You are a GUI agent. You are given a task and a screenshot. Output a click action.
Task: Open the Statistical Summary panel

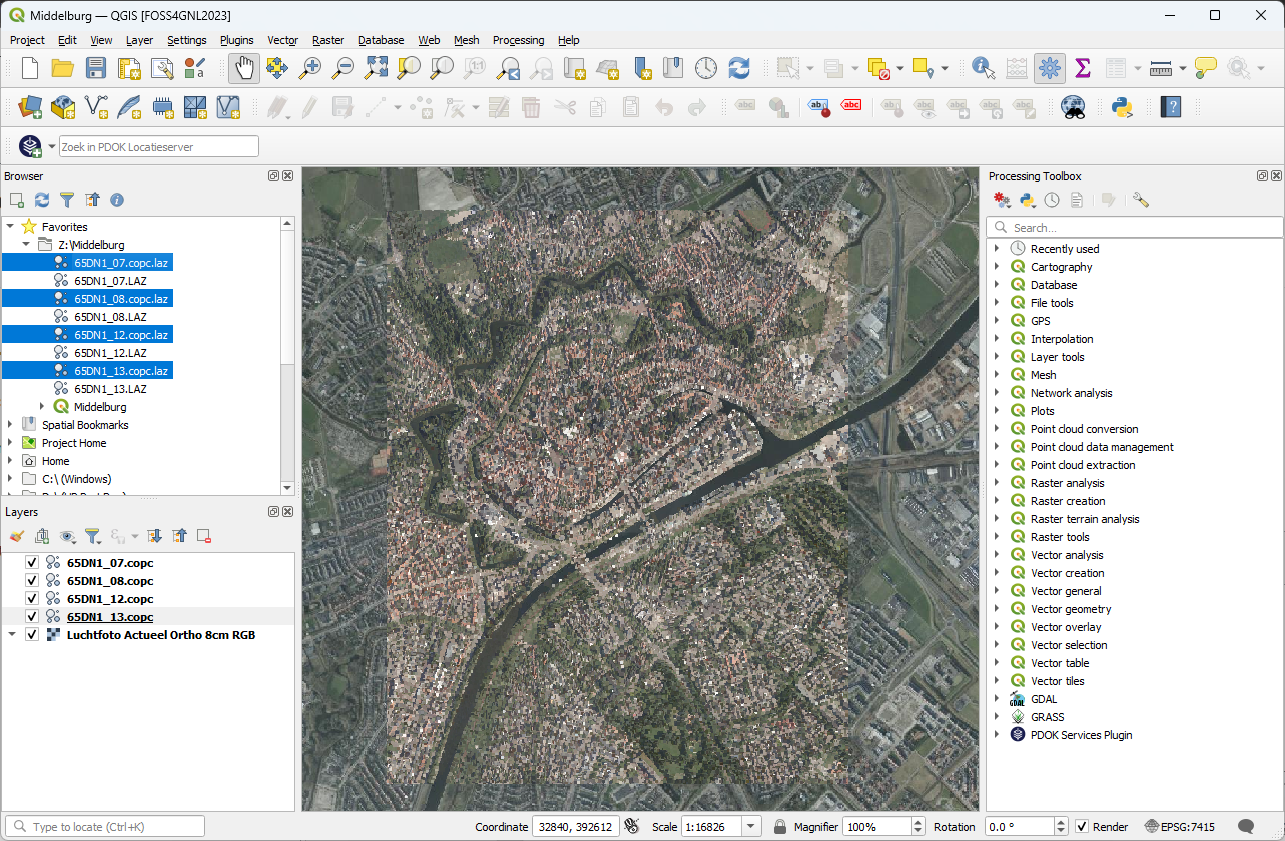(x=1082, y=69)
